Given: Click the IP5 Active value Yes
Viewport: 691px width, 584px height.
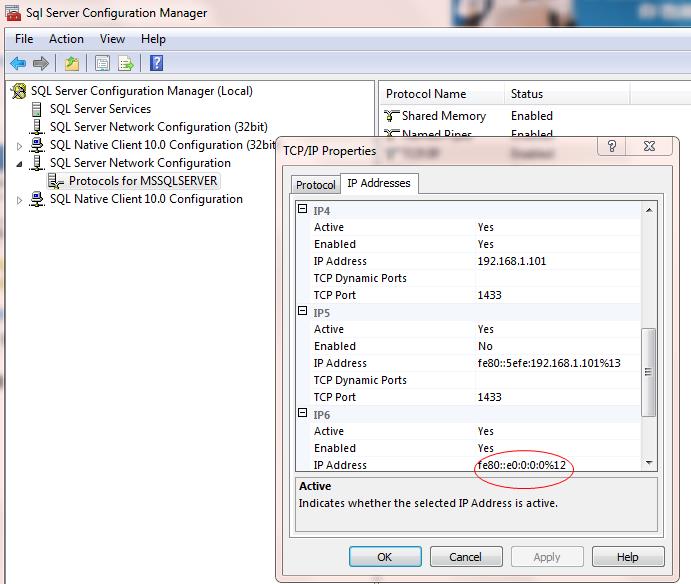Looking at the screenshot, I should pyautogui.click(x=485, y=329).
